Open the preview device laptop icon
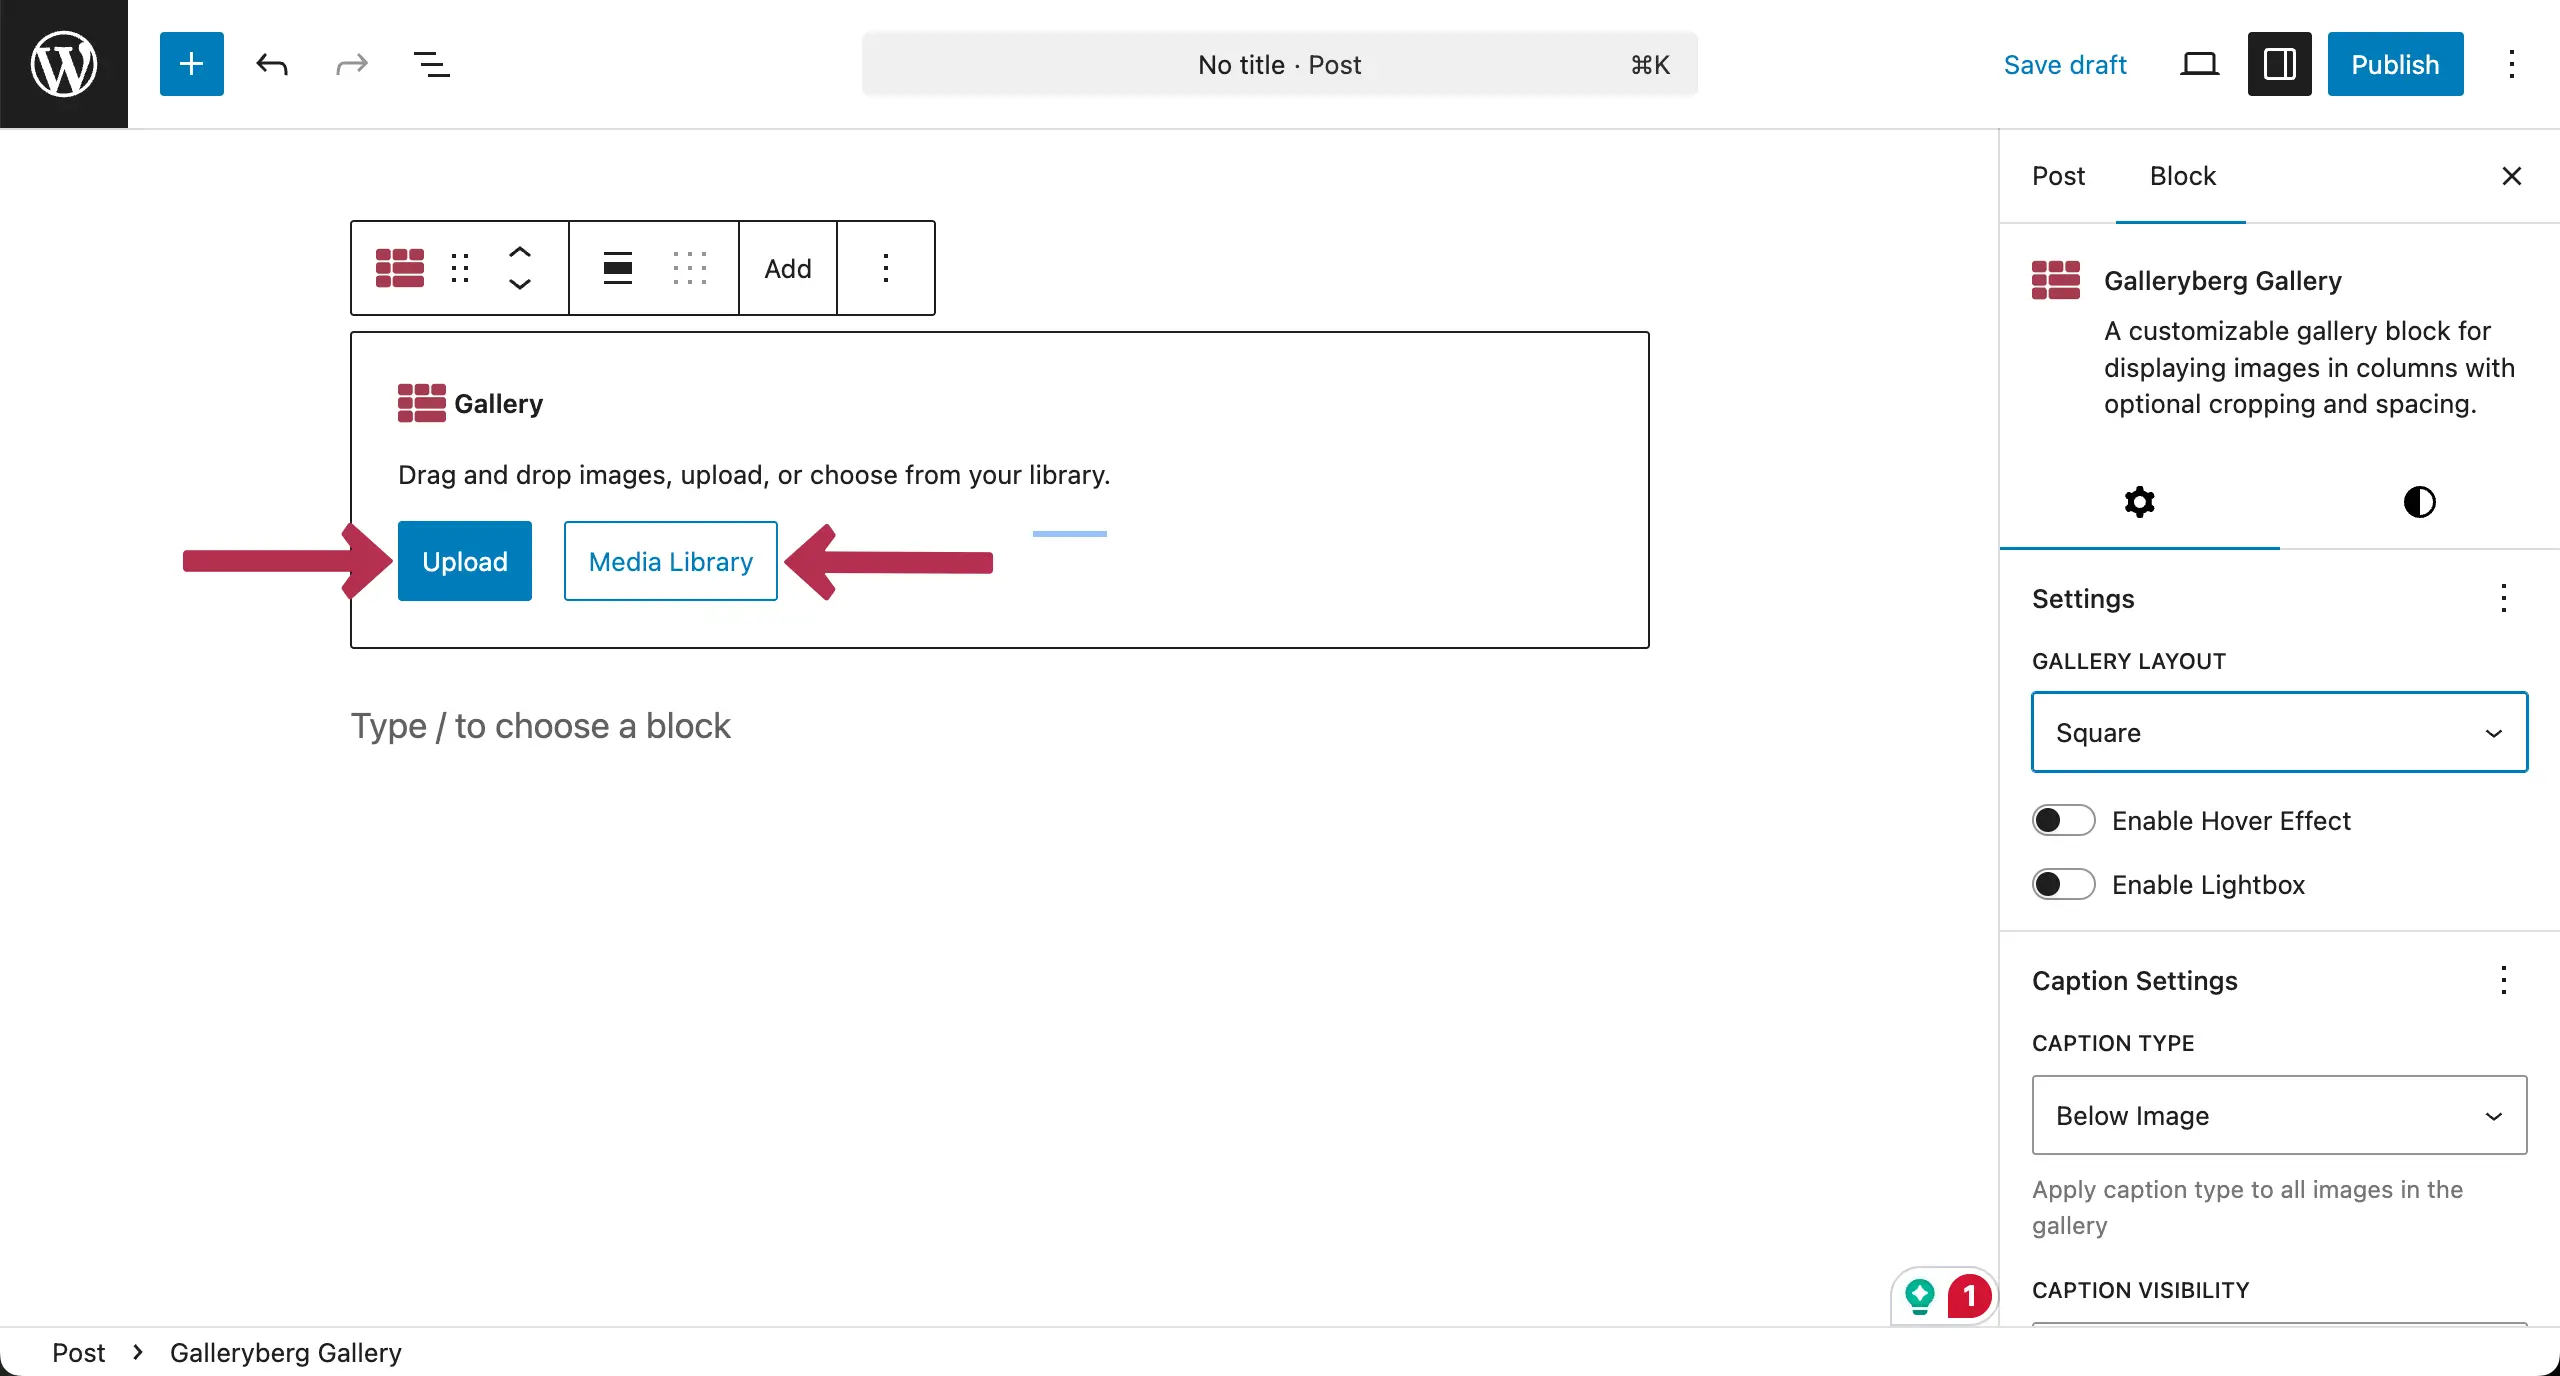The width and height of the screenshot is (2560, 1376). click(2199, 64)
